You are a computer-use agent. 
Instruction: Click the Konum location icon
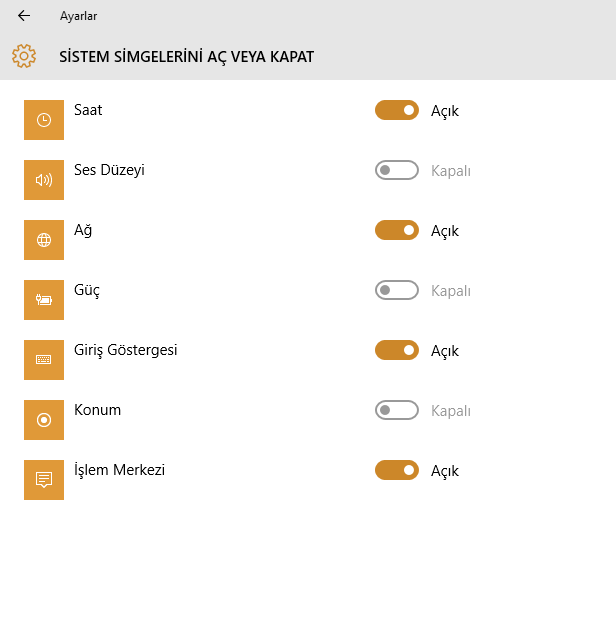tap(44, 420)
